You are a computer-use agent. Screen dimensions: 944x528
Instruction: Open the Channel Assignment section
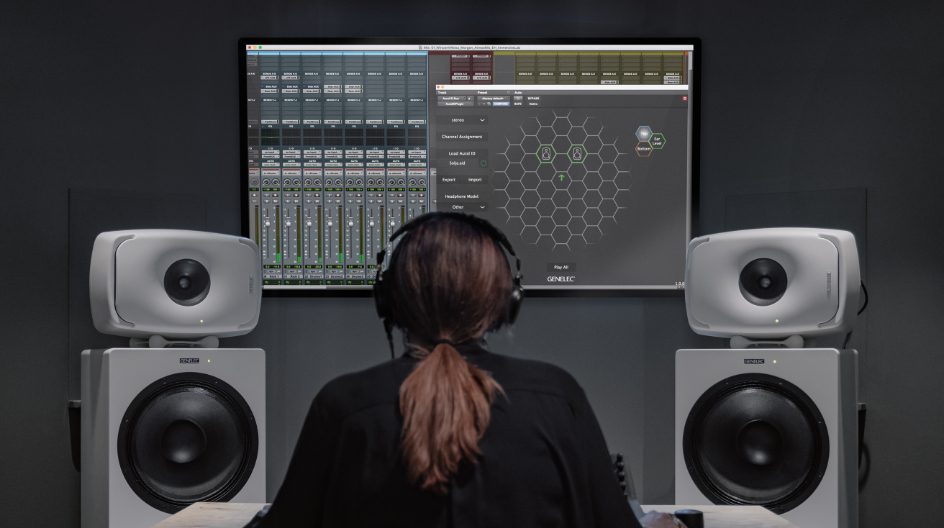pyautogui.click(x=462, y=136)
